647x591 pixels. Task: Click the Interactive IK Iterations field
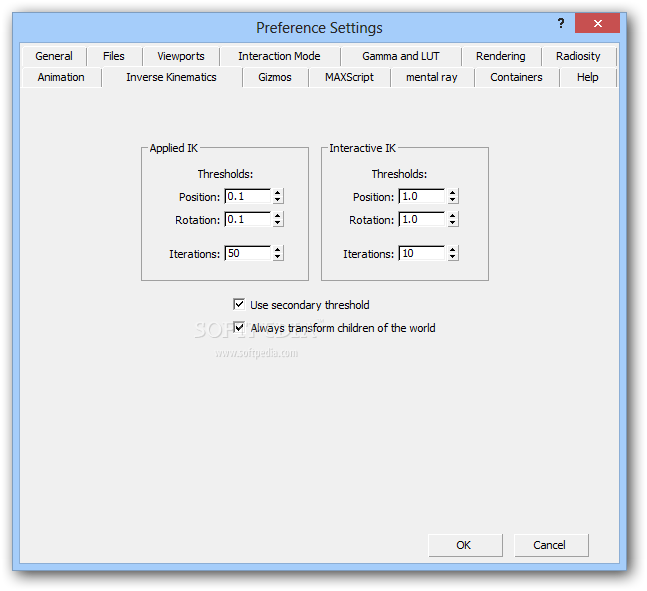coord(422,253)
